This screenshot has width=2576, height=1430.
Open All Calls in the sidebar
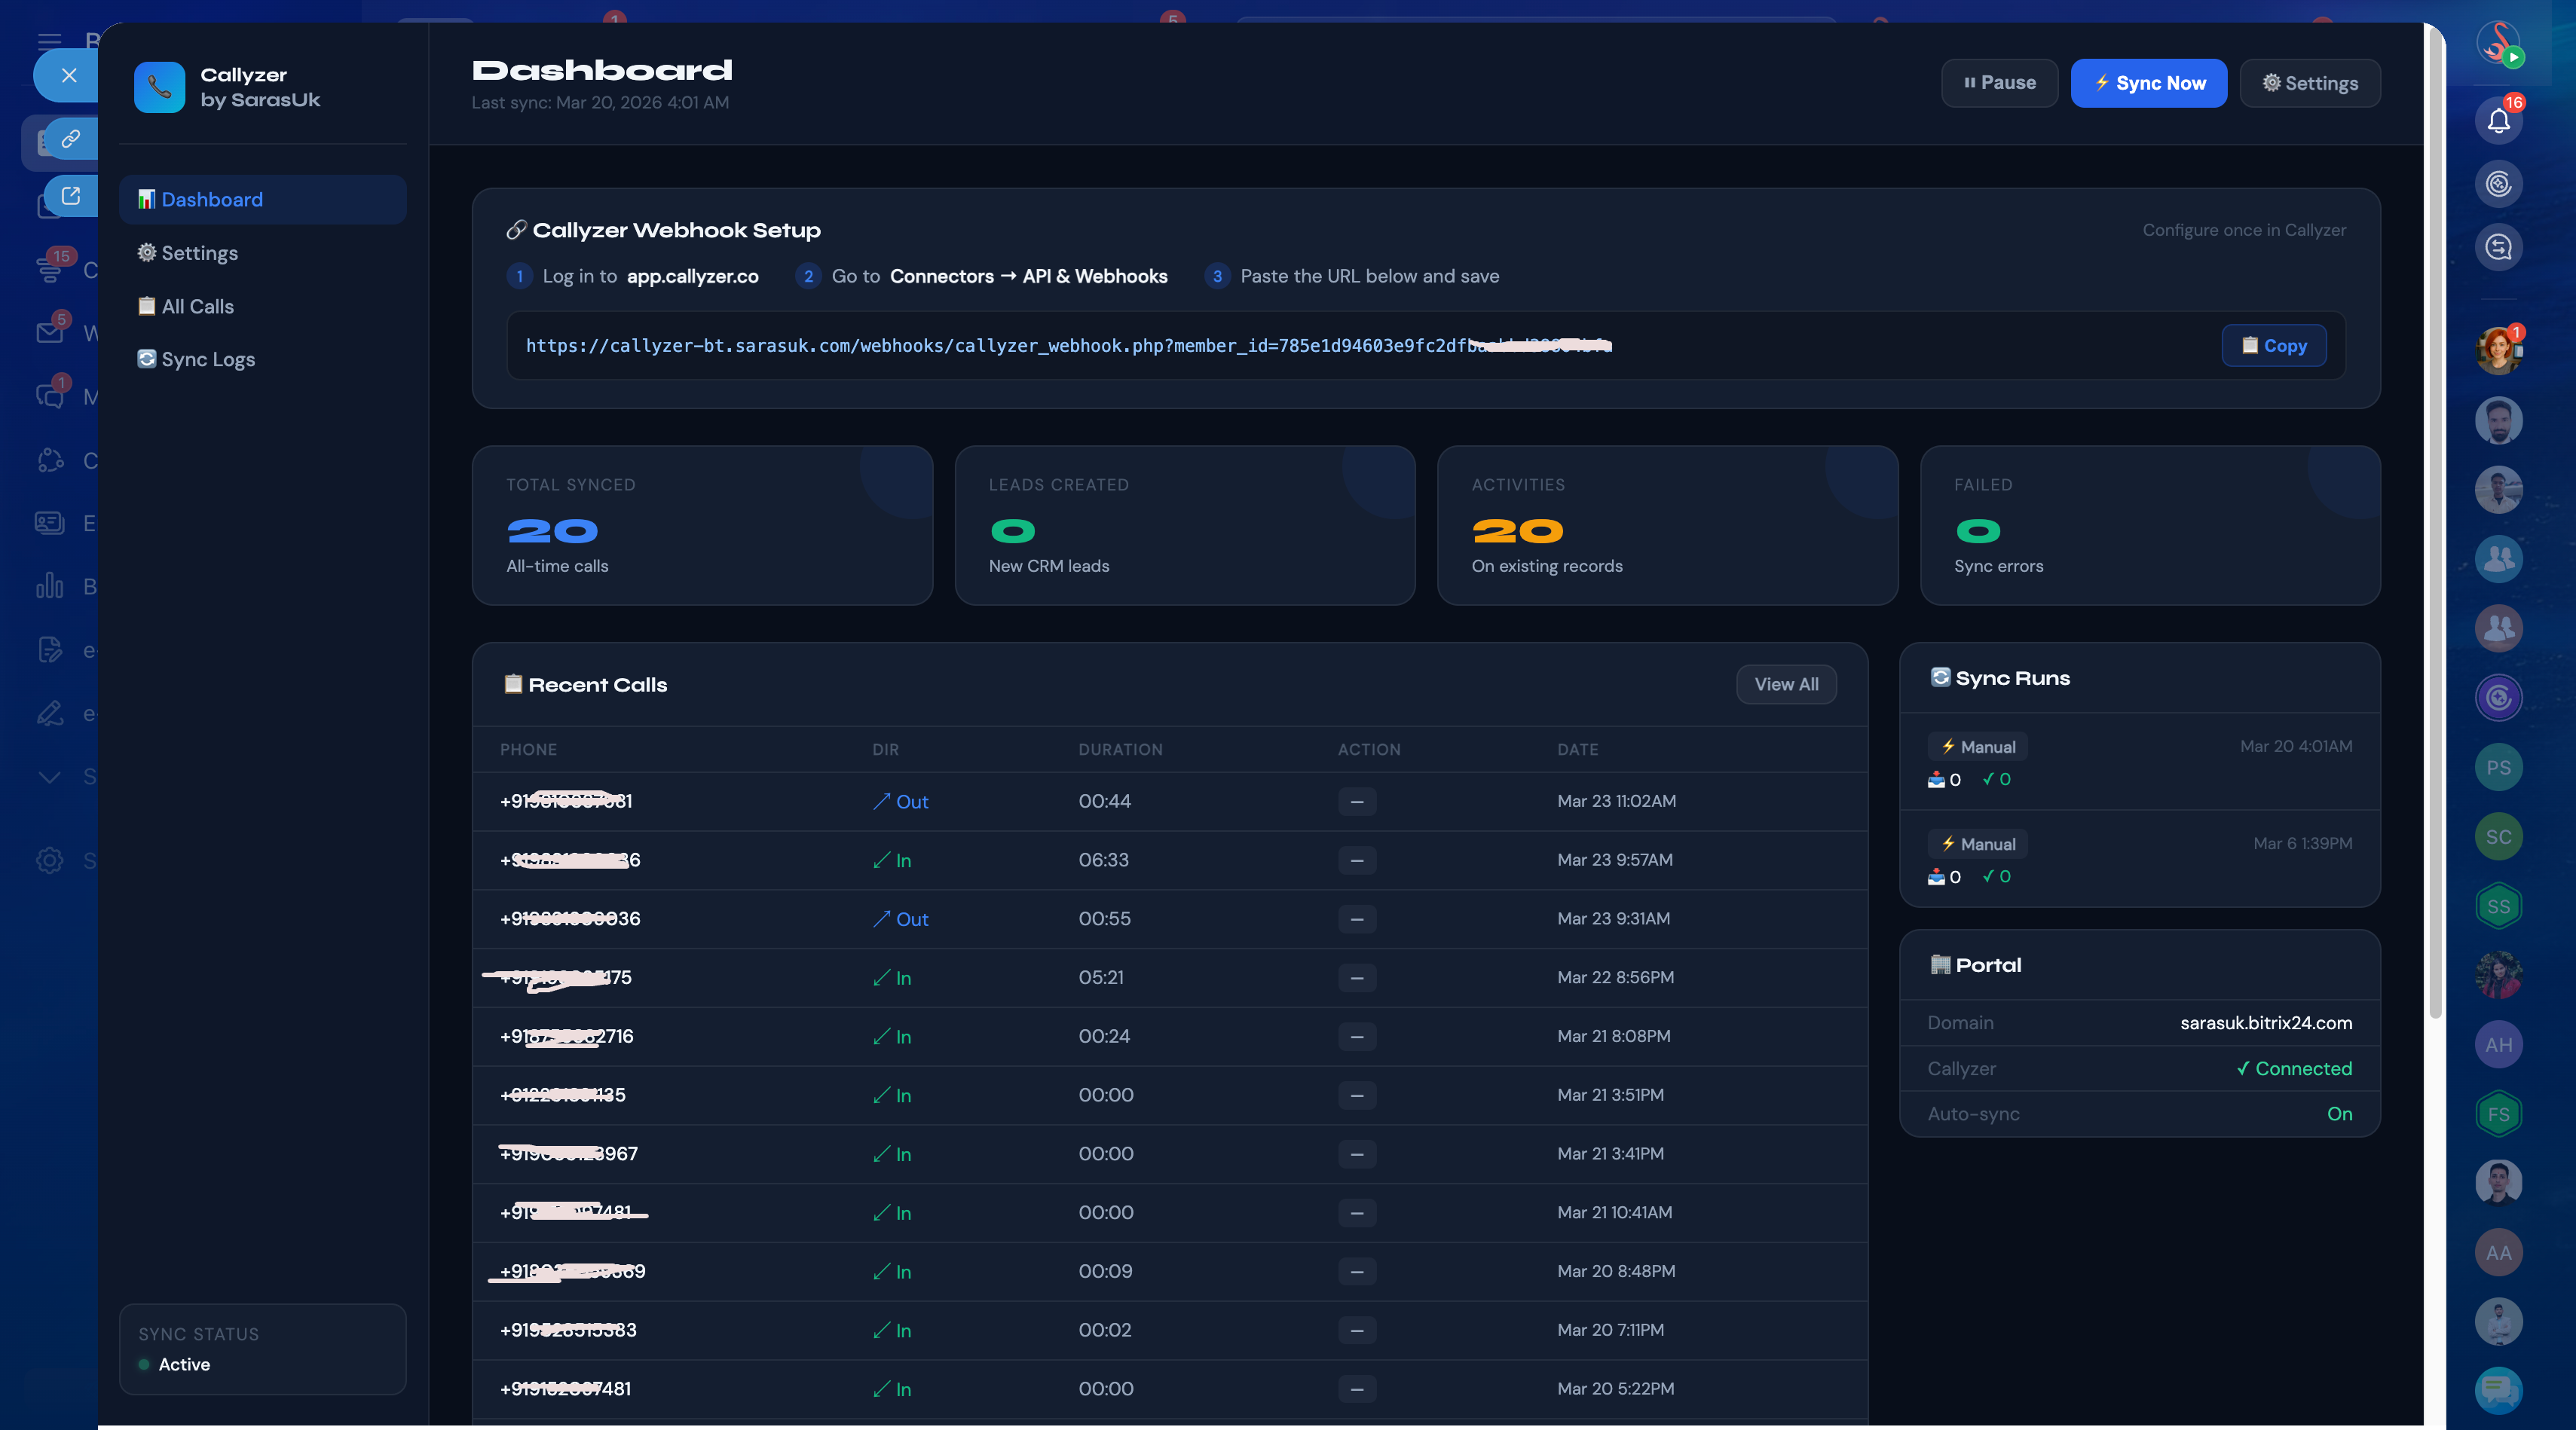coord(197,307)
